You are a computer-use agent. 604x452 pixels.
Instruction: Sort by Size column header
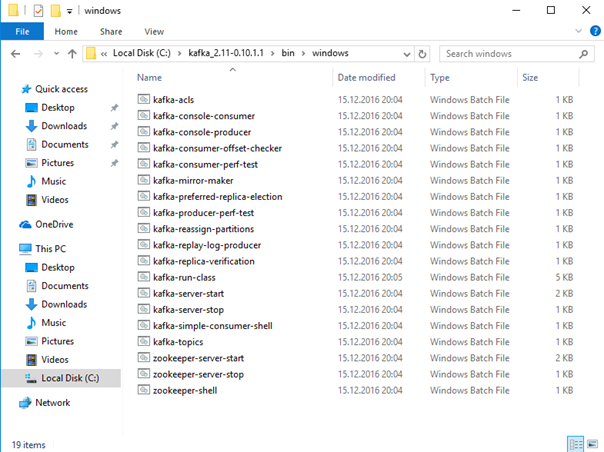click(x=530, y=77)
